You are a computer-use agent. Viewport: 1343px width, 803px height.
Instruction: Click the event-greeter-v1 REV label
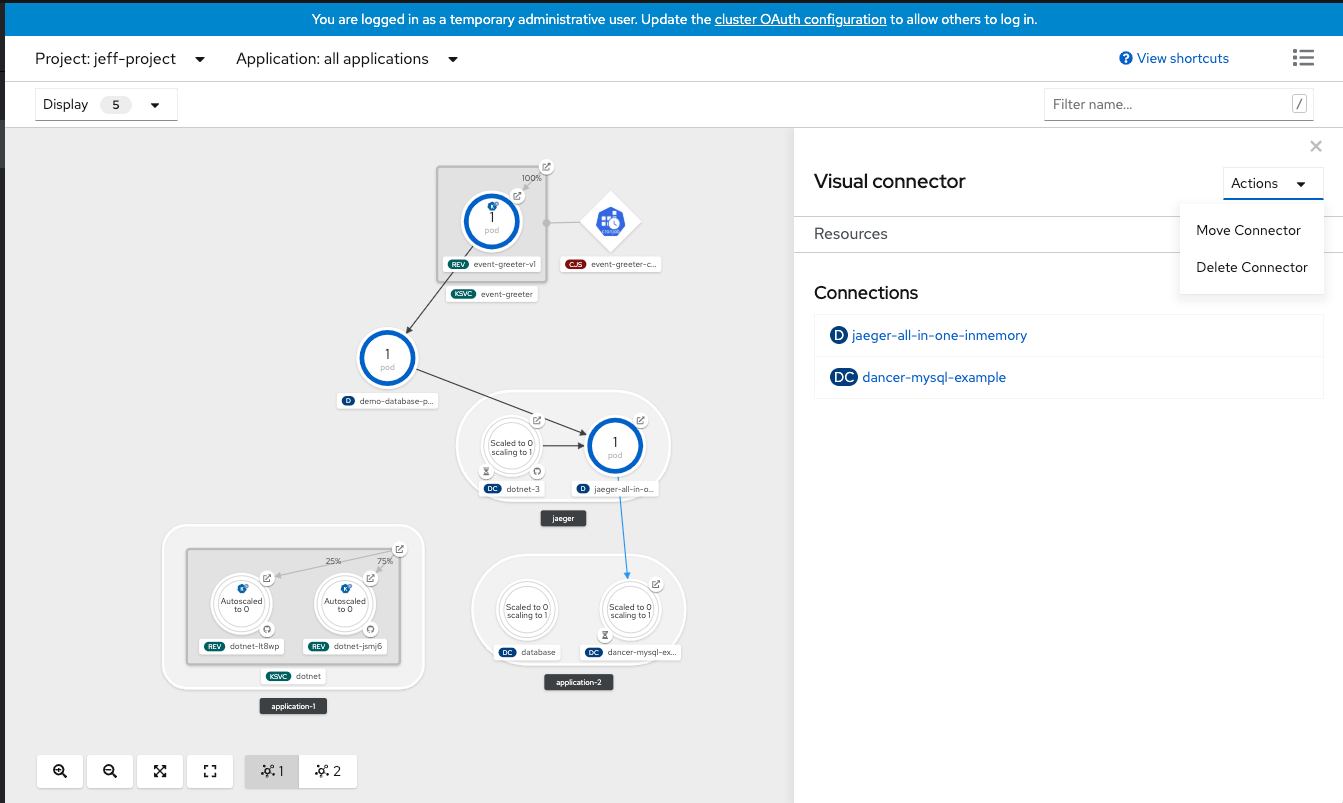494,265
